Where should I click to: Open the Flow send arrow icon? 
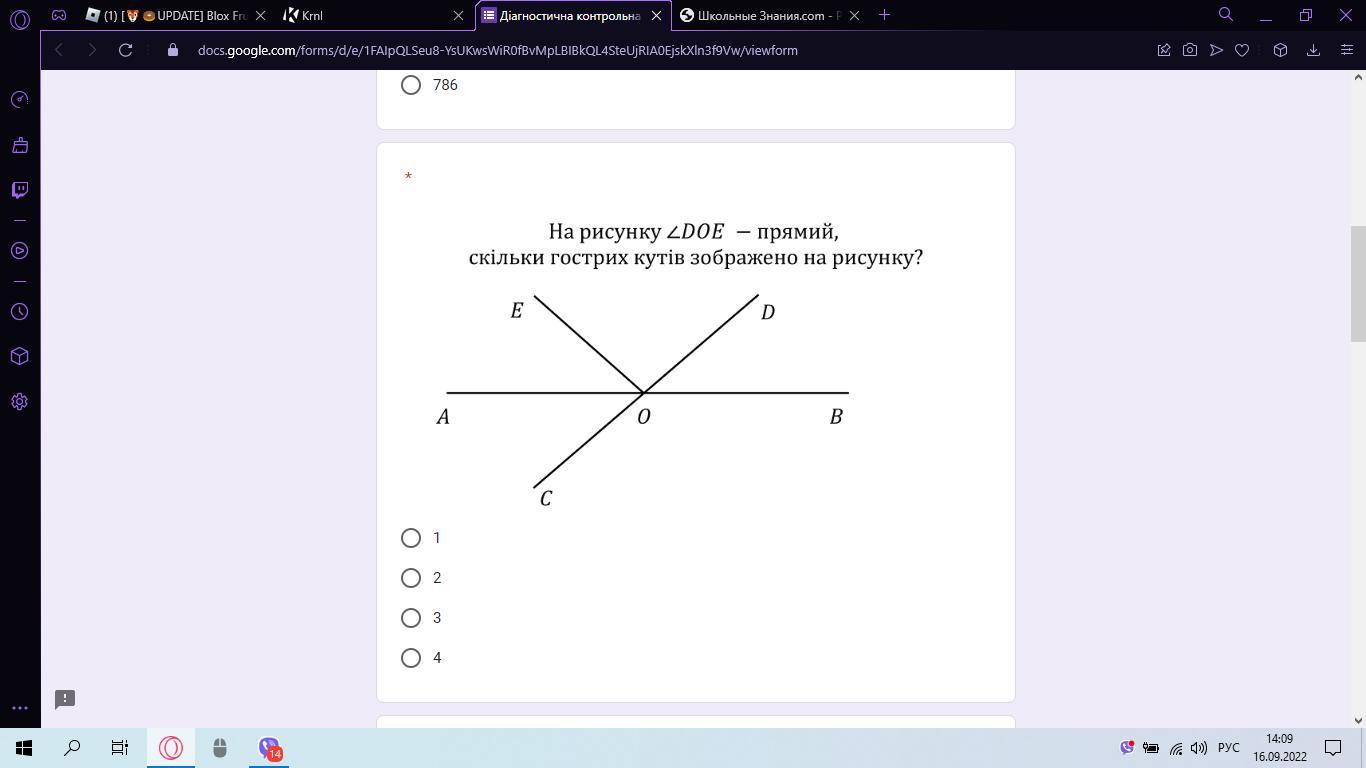(1216, 50)
